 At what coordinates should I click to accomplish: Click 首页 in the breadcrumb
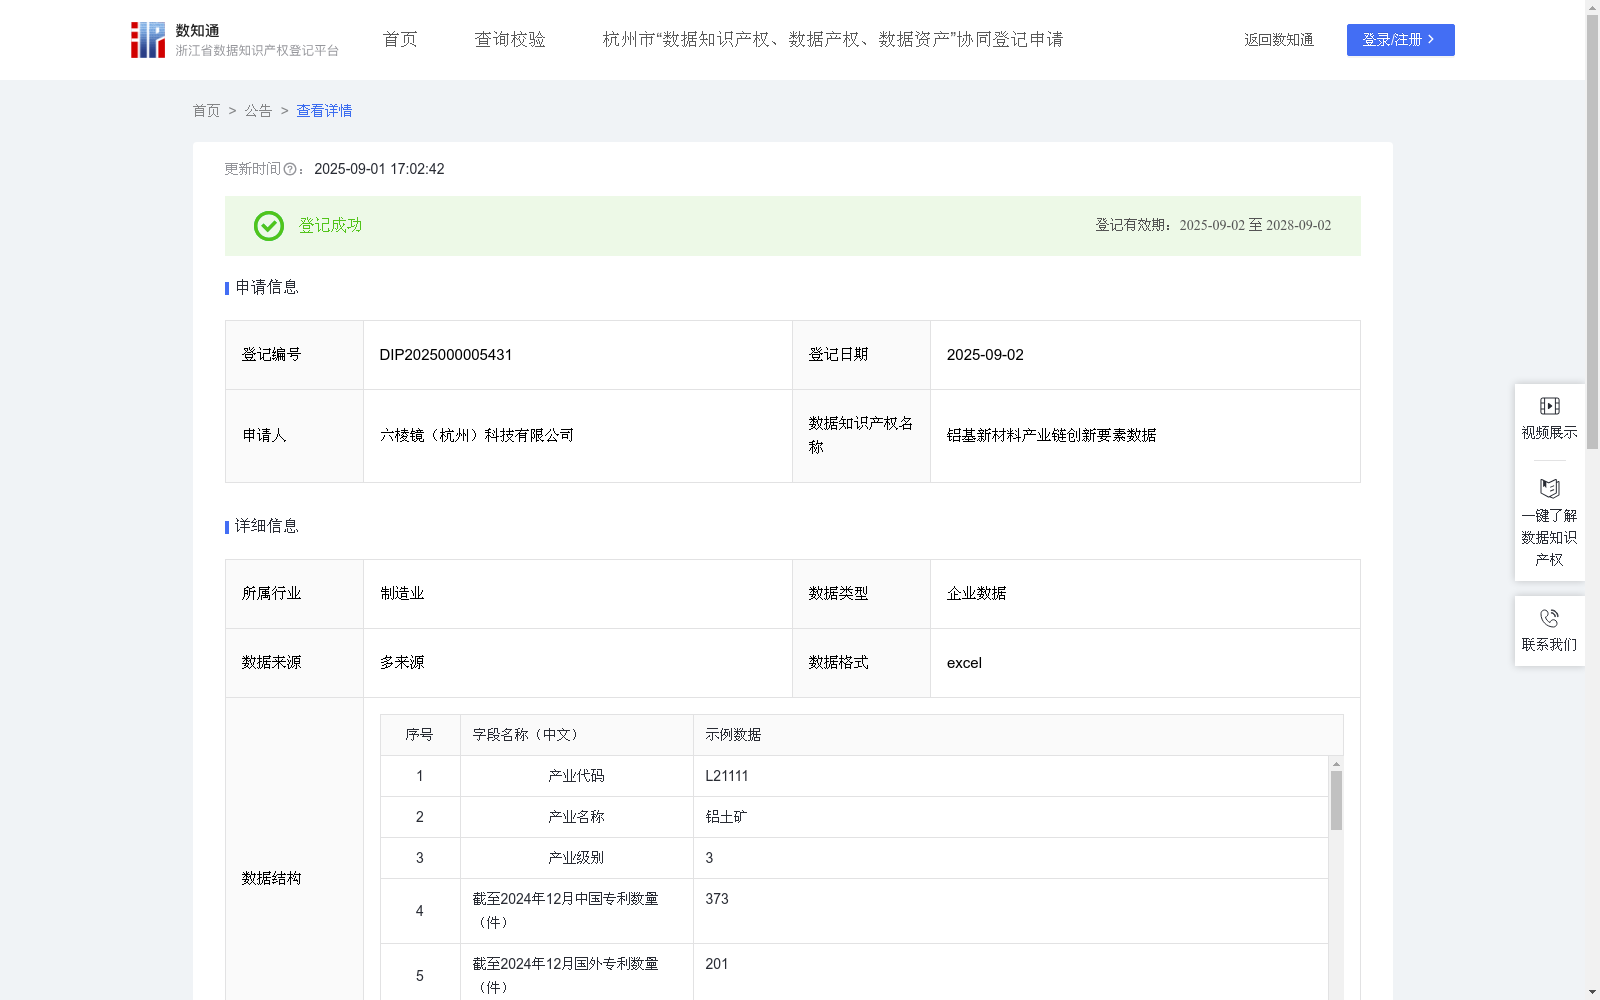206,111
